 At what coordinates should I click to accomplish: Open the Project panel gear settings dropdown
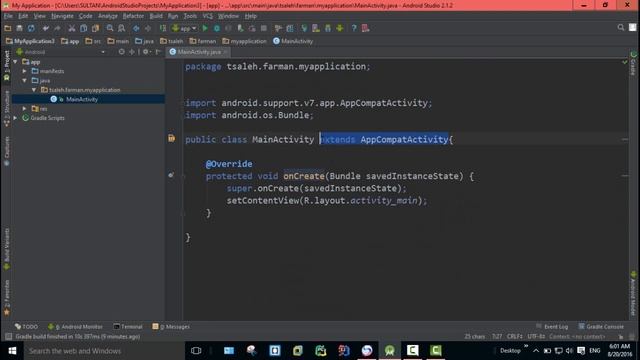[x=147, y=52]
